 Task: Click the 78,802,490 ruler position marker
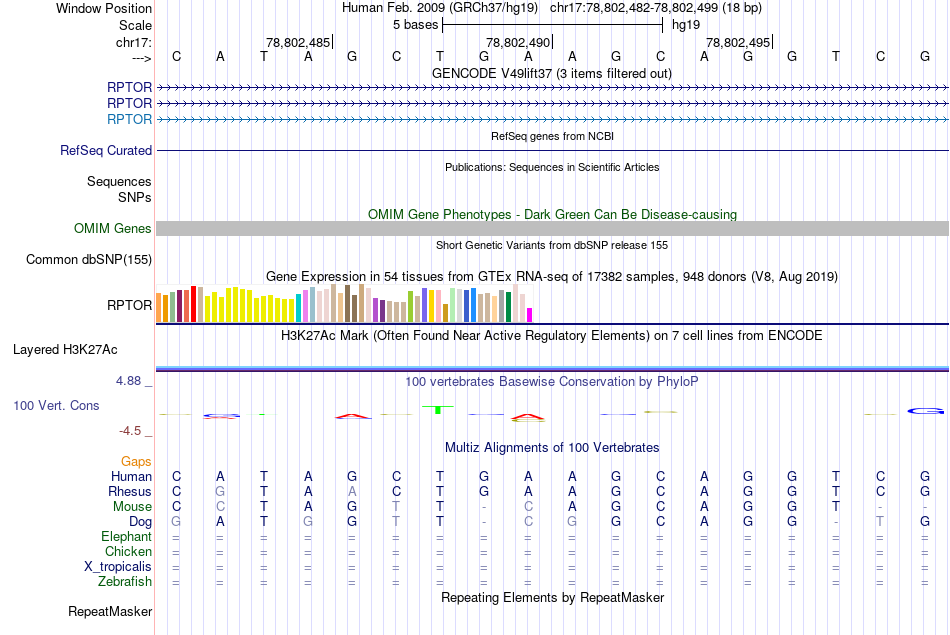click(519, 42)
